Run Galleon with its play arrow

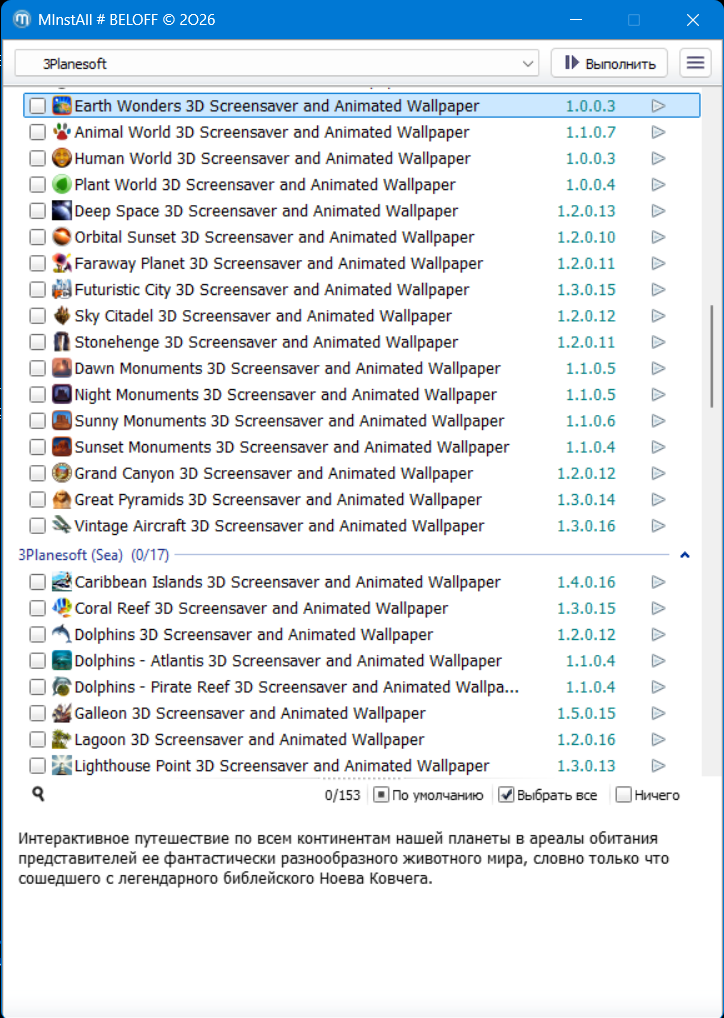coord(658,714)
